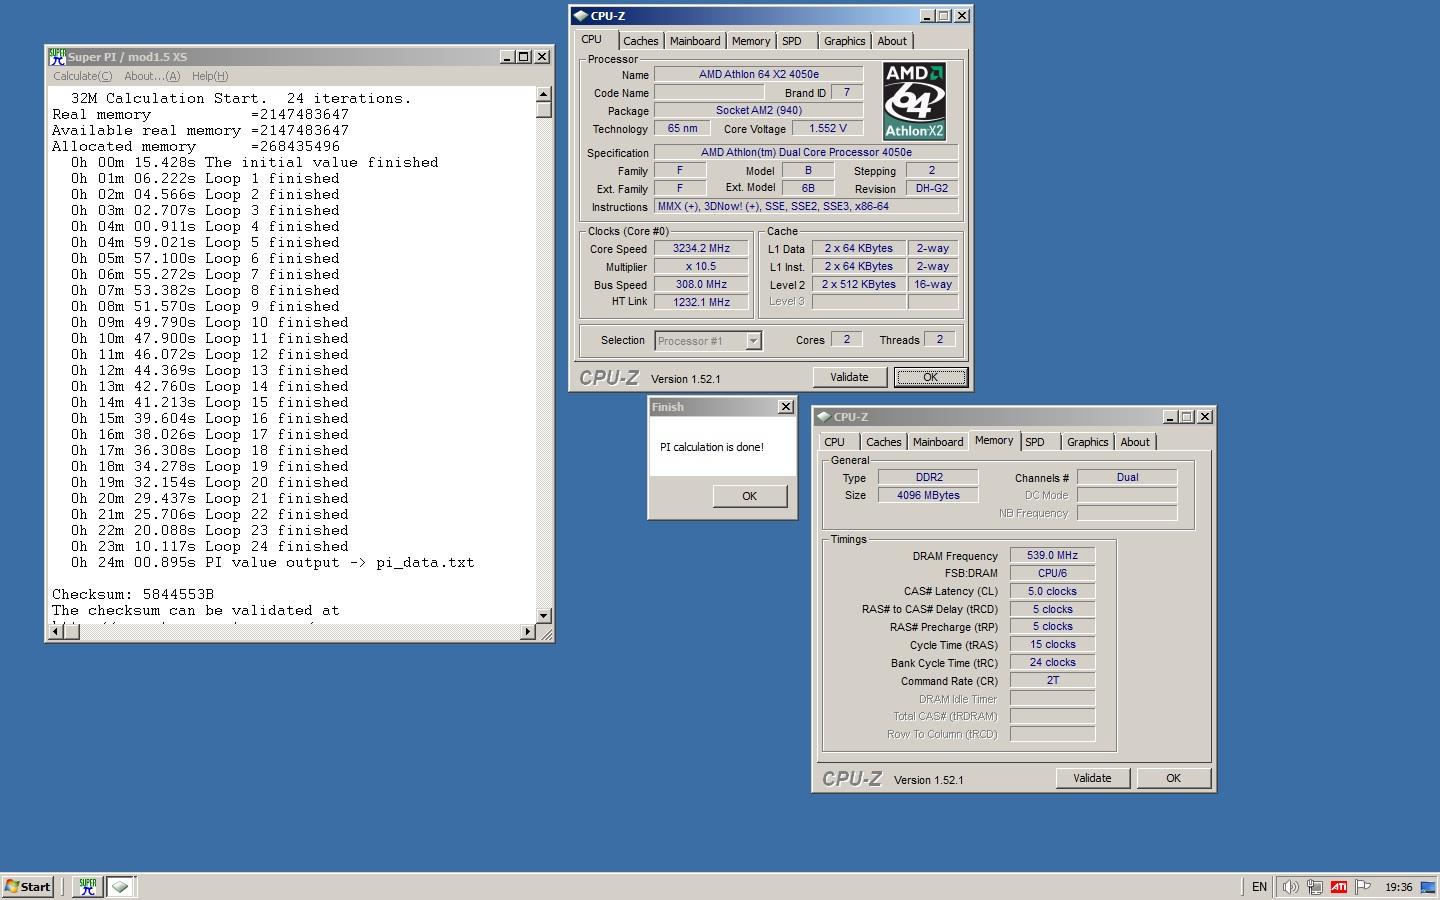The image size is (1440, 900).
Task: Click the PI value output pi_data.txt line
Action: coord(272,562)
